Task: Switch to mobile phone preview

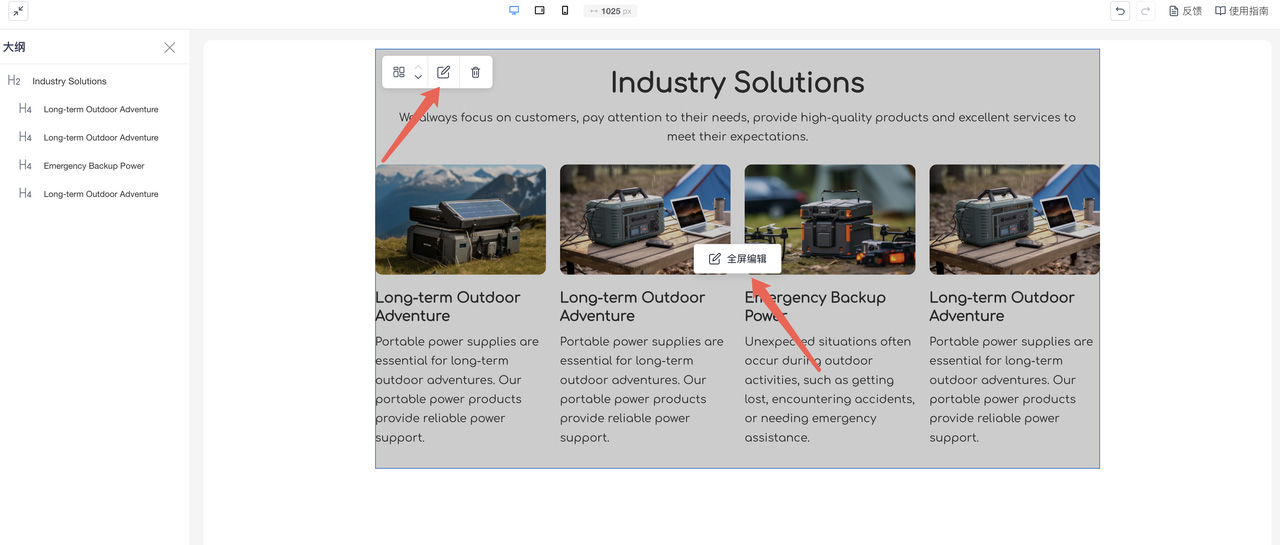Action: [x=565, y=11]
